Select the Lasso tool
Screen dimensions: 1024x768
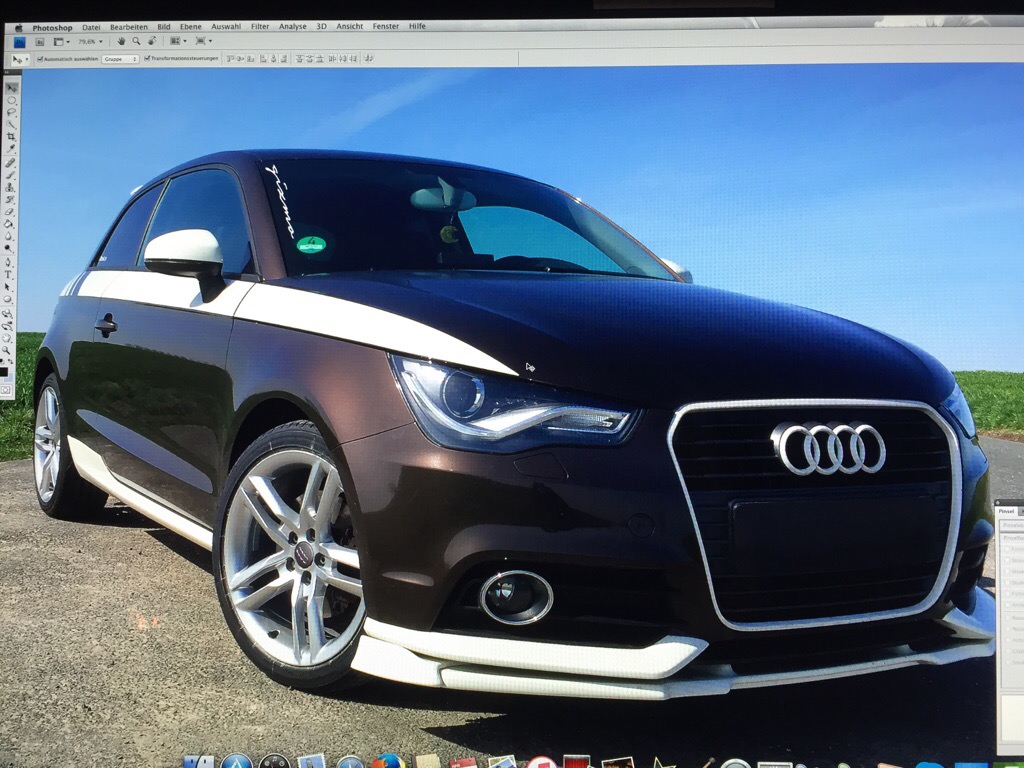click(11, 112)
